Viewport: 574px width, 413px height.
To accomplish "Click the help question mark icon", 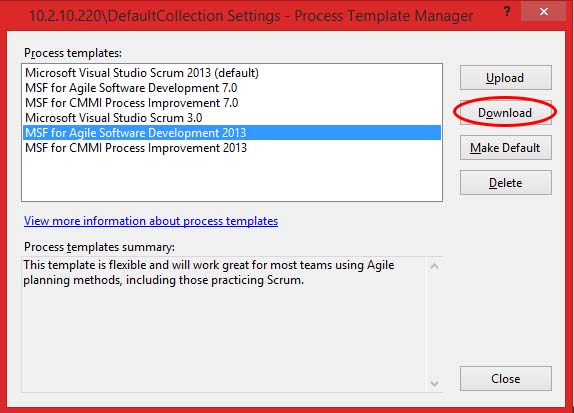I will [x=507, y=12].
